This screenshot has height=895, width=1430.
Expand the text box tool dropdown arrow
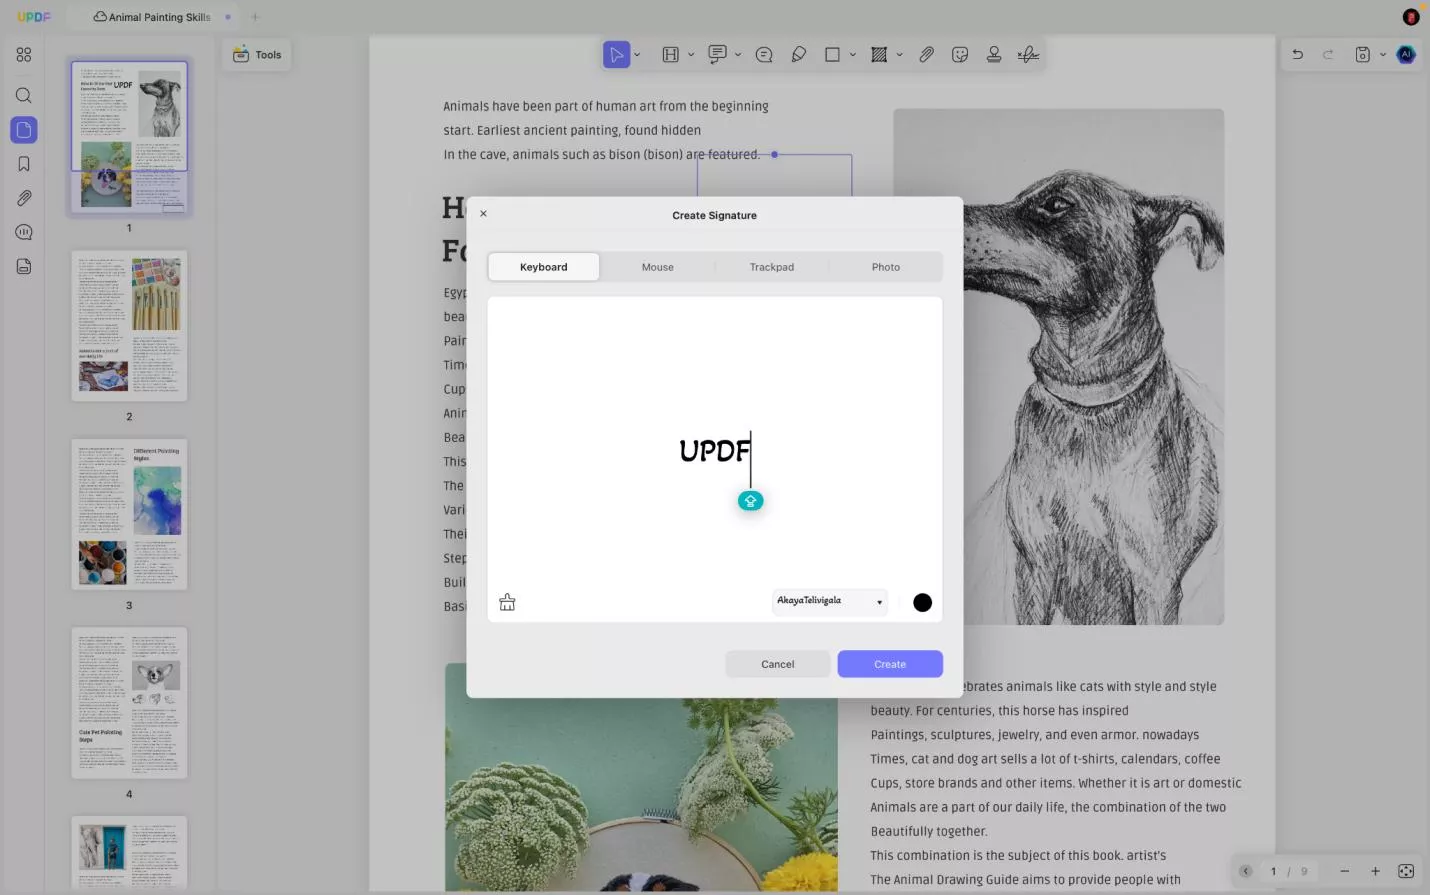click(x=691, y=55)
